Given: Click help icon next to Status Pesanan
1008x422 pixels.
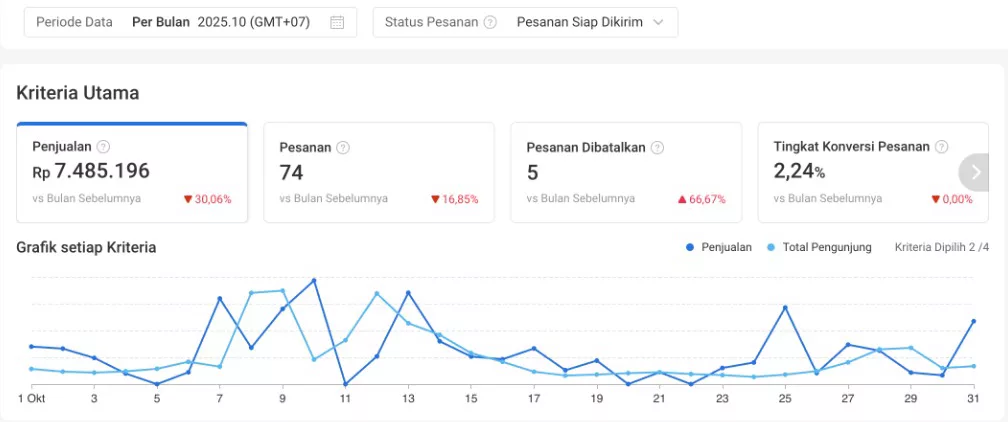Looking at the screenshot, I should point(490,23).
